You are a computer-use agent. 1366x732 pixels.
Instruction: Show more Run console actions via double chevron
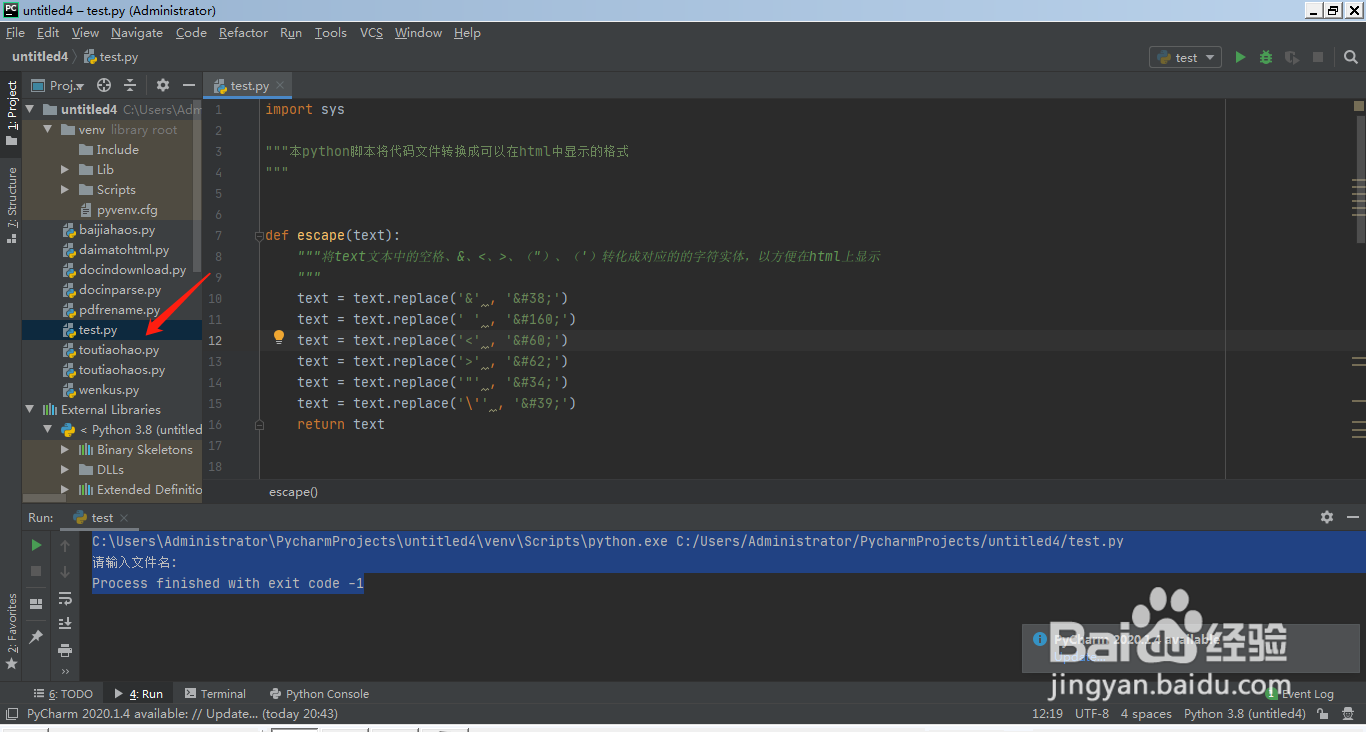[65, 671]
